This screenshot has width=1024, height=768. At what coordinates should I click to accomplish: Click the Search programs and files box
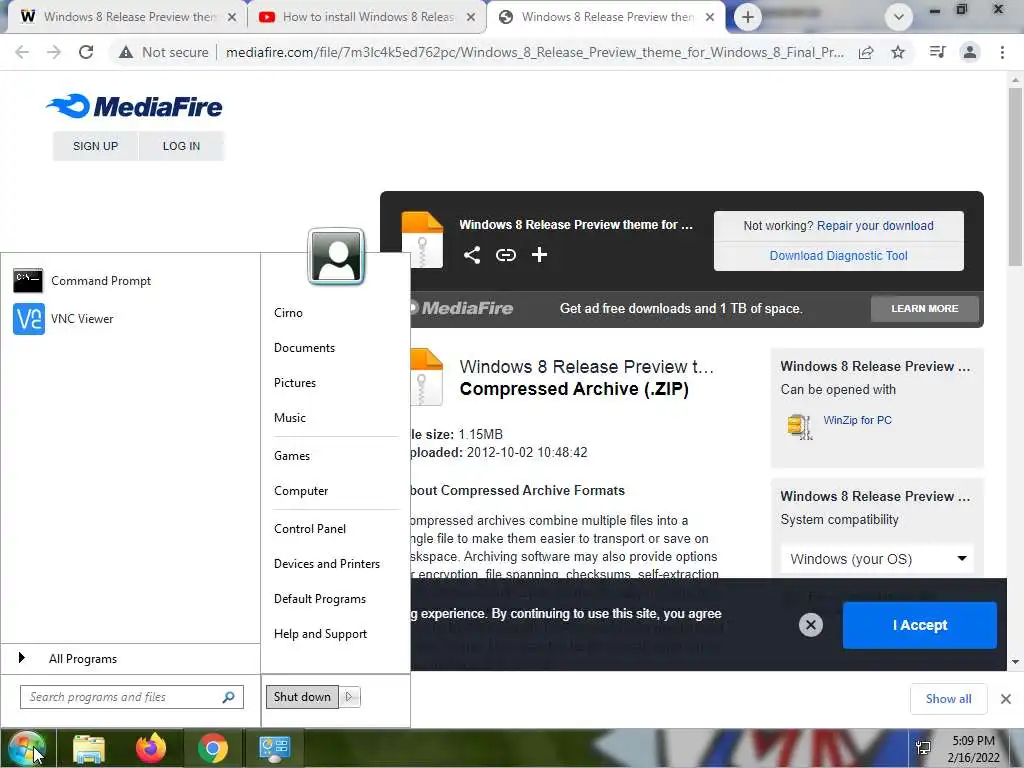coord(132,697)
